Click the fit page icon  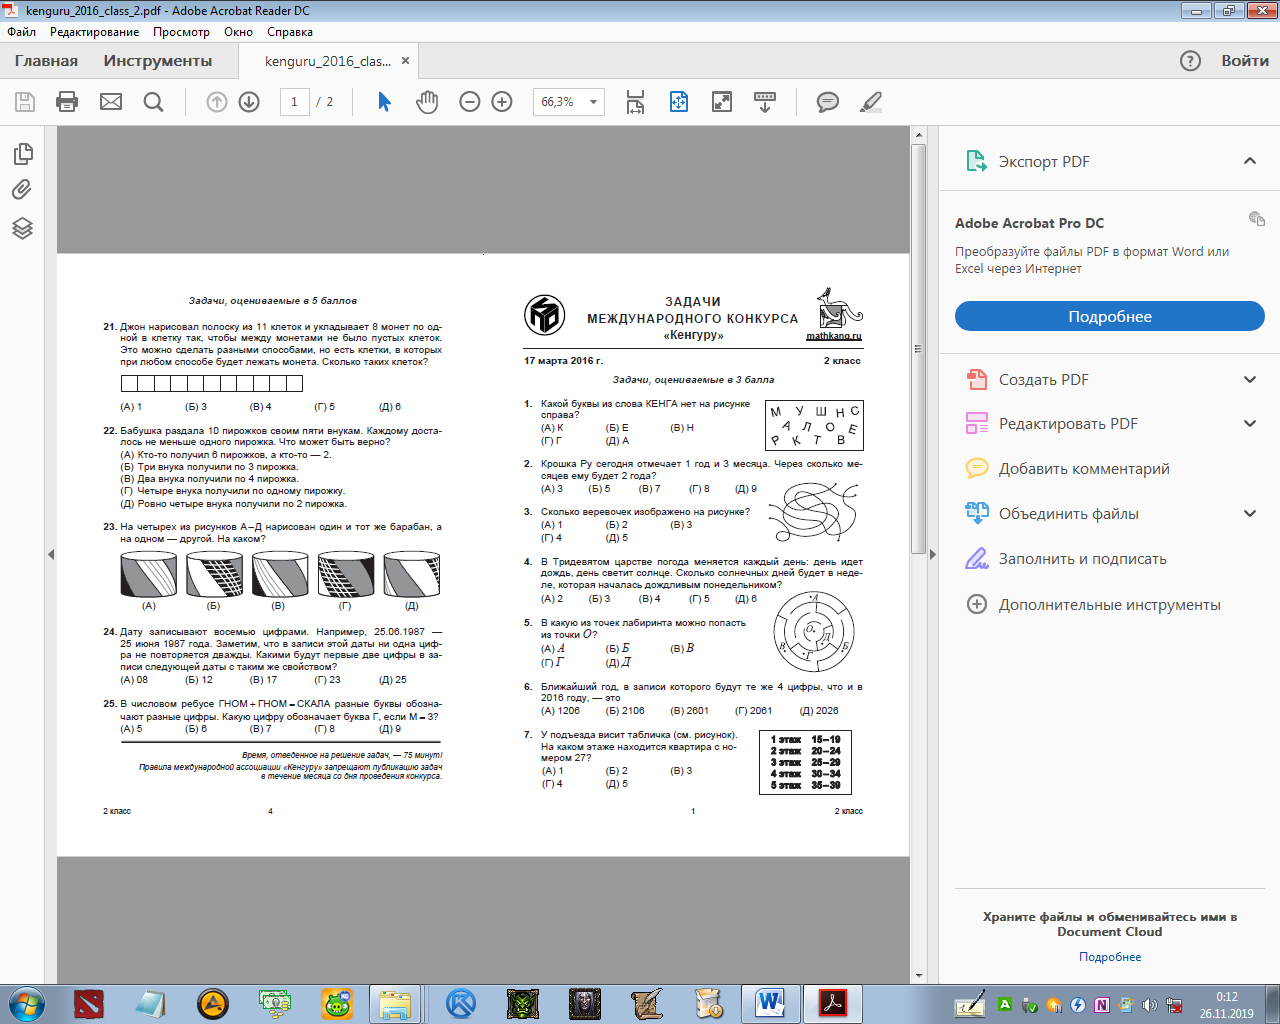pos(678,102)
